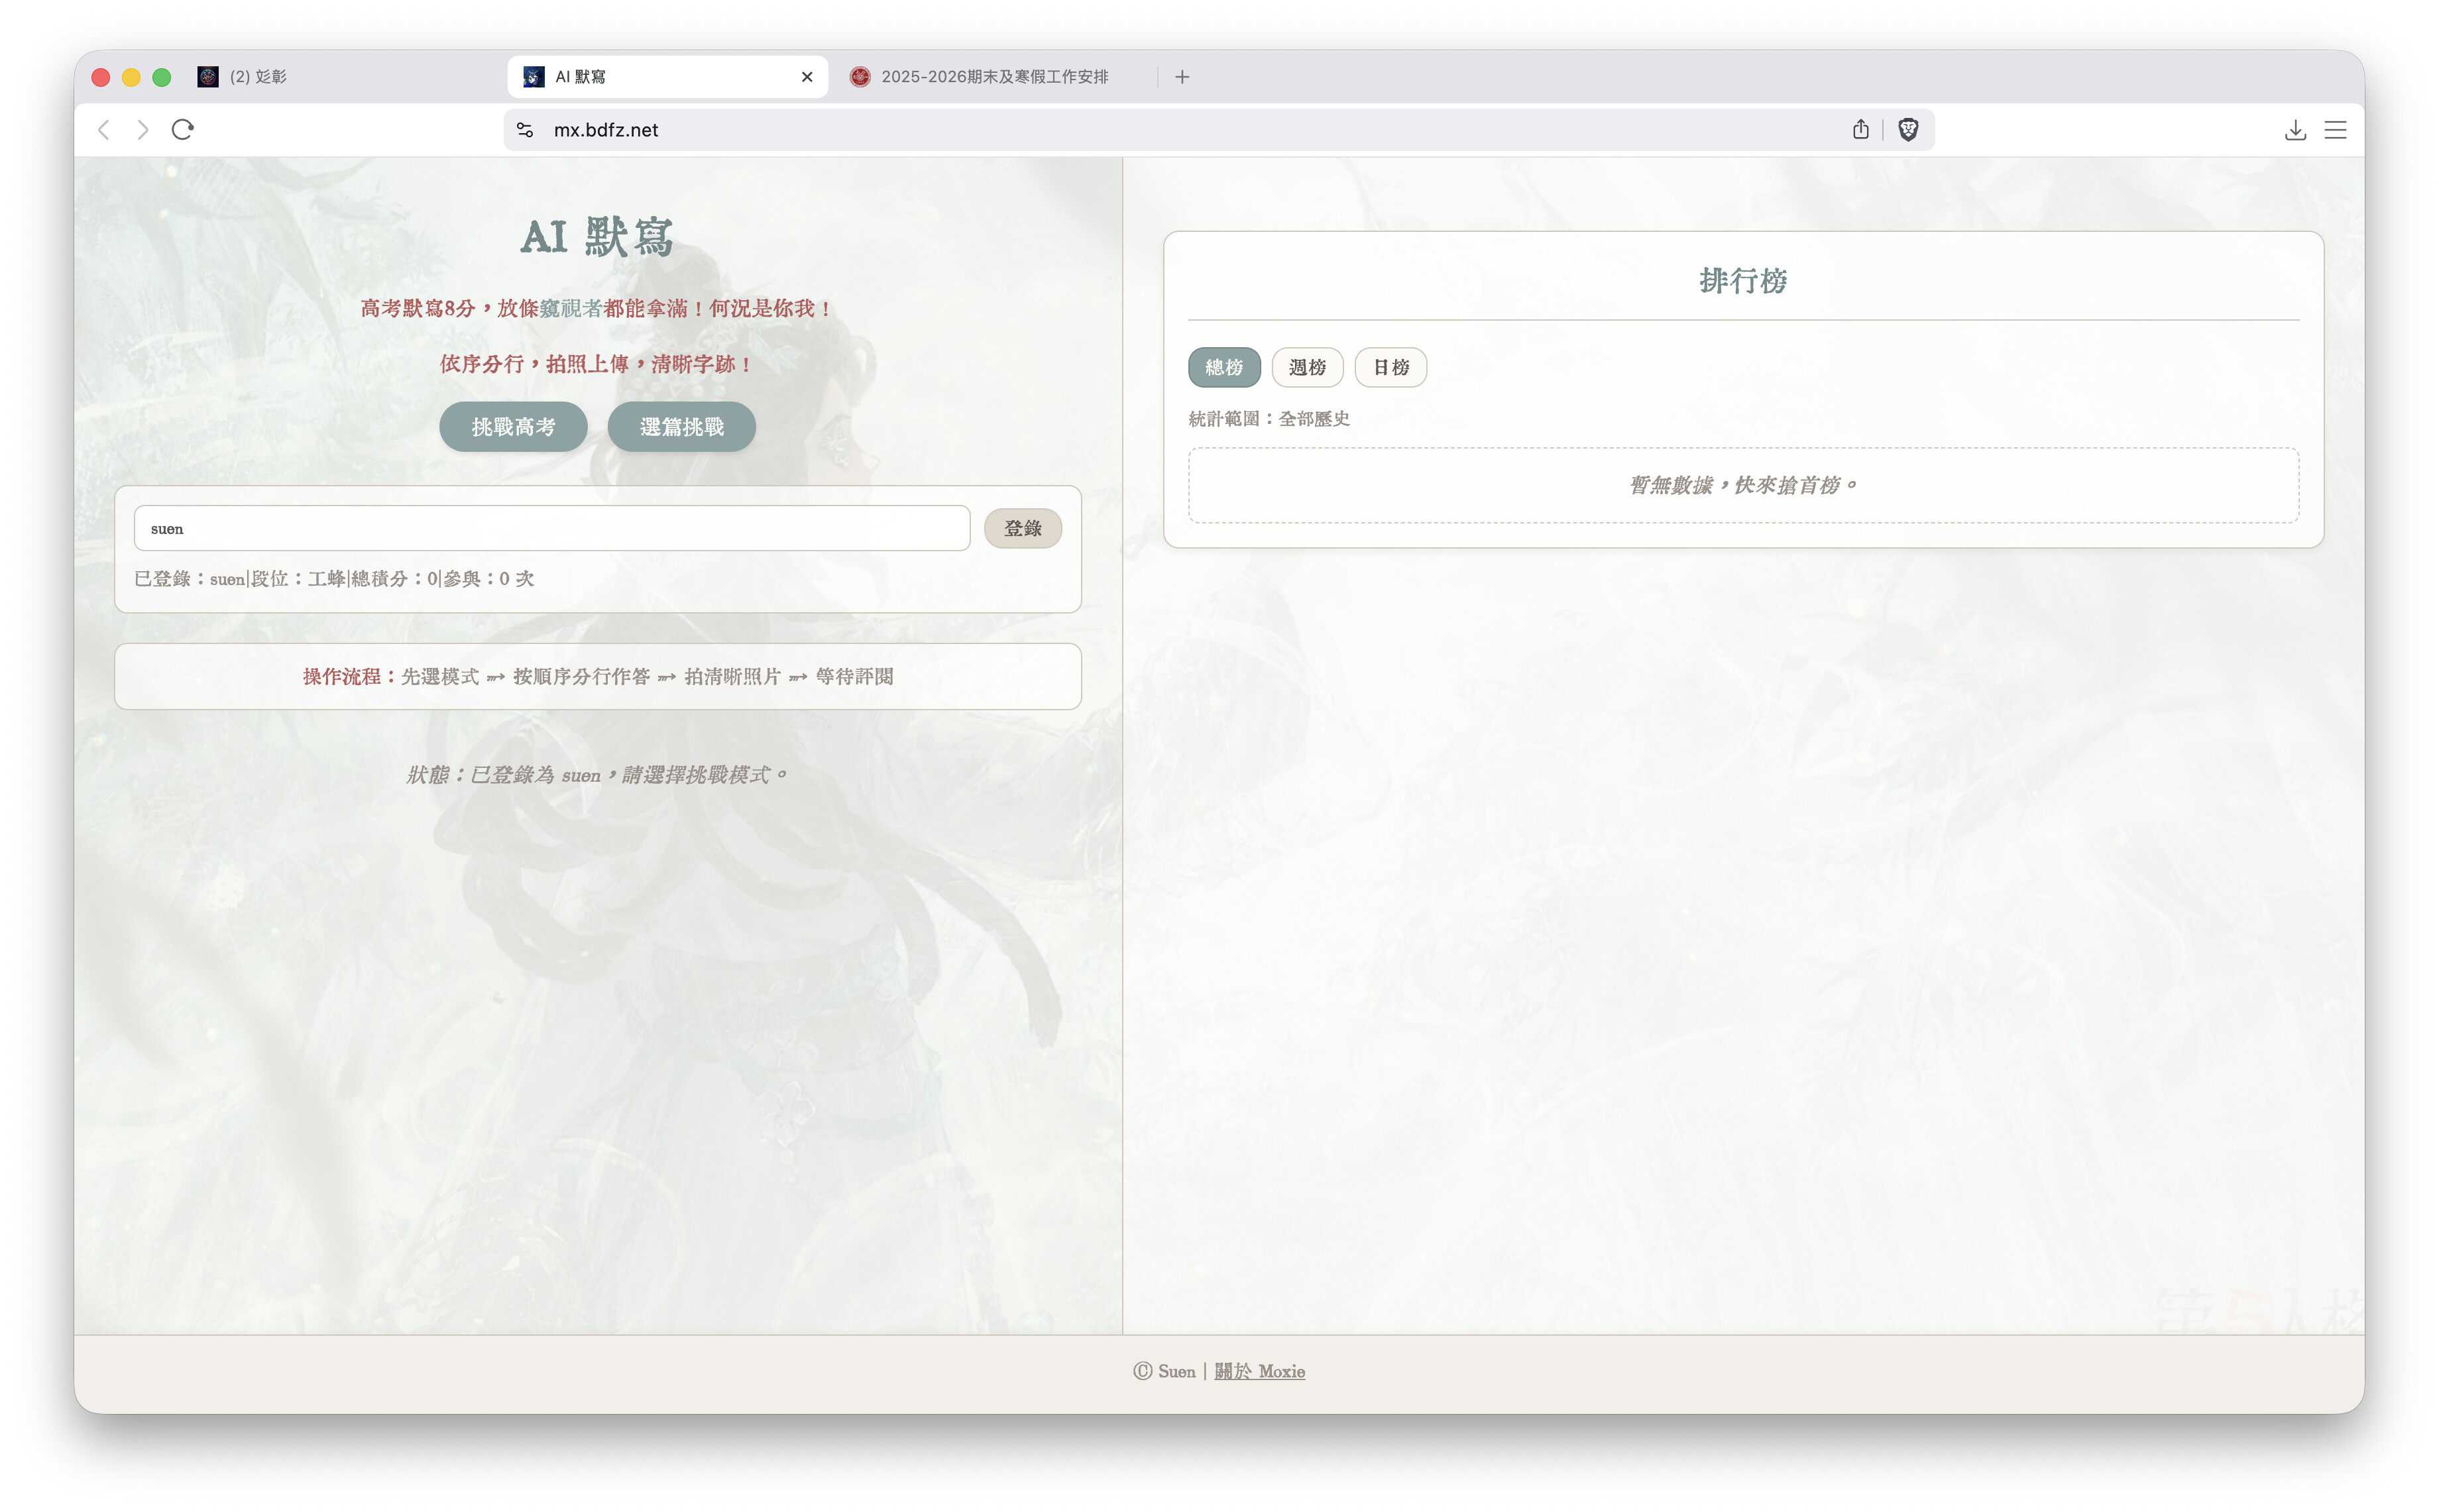Viewport: 2439px width, 1512px height.
Task: Click the username input showing suen
Action: pyautogui.click(x=551, y=528)
